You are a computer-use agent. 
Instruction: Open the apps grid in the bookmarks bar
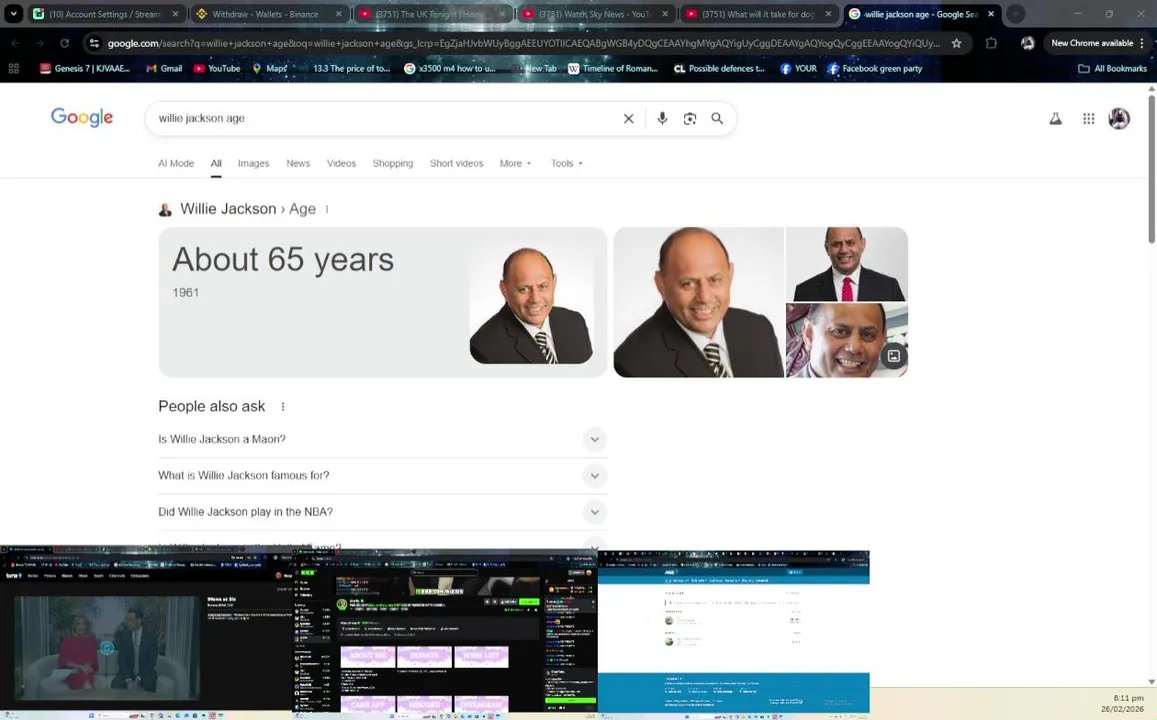click(13, 69)
